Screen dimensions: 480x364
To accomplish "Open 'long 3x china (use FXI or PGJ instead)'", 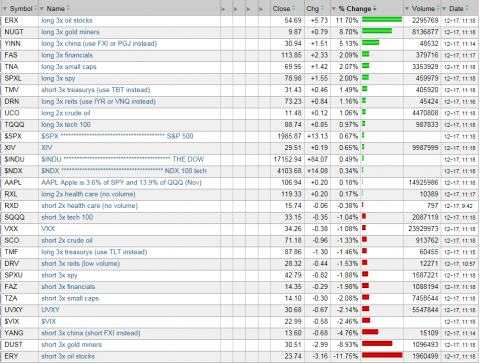I will pyautogui.click(x=99, y=43).
